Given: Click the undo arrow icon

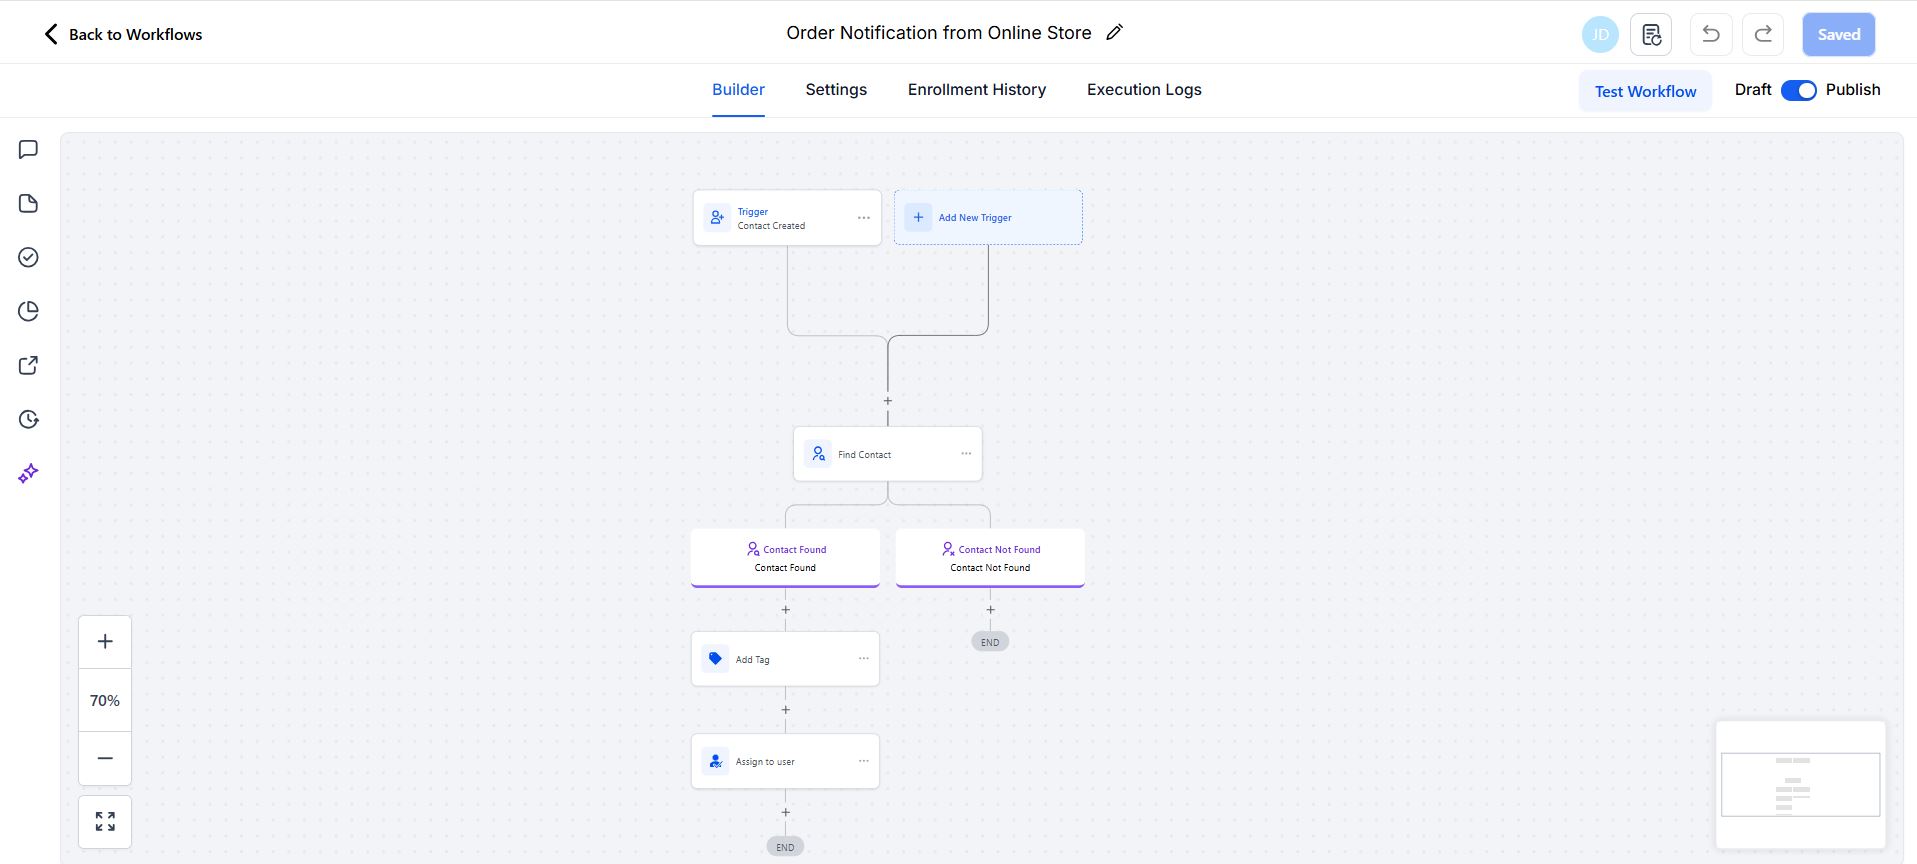Looking at the screenshot, I should 1710,35.
